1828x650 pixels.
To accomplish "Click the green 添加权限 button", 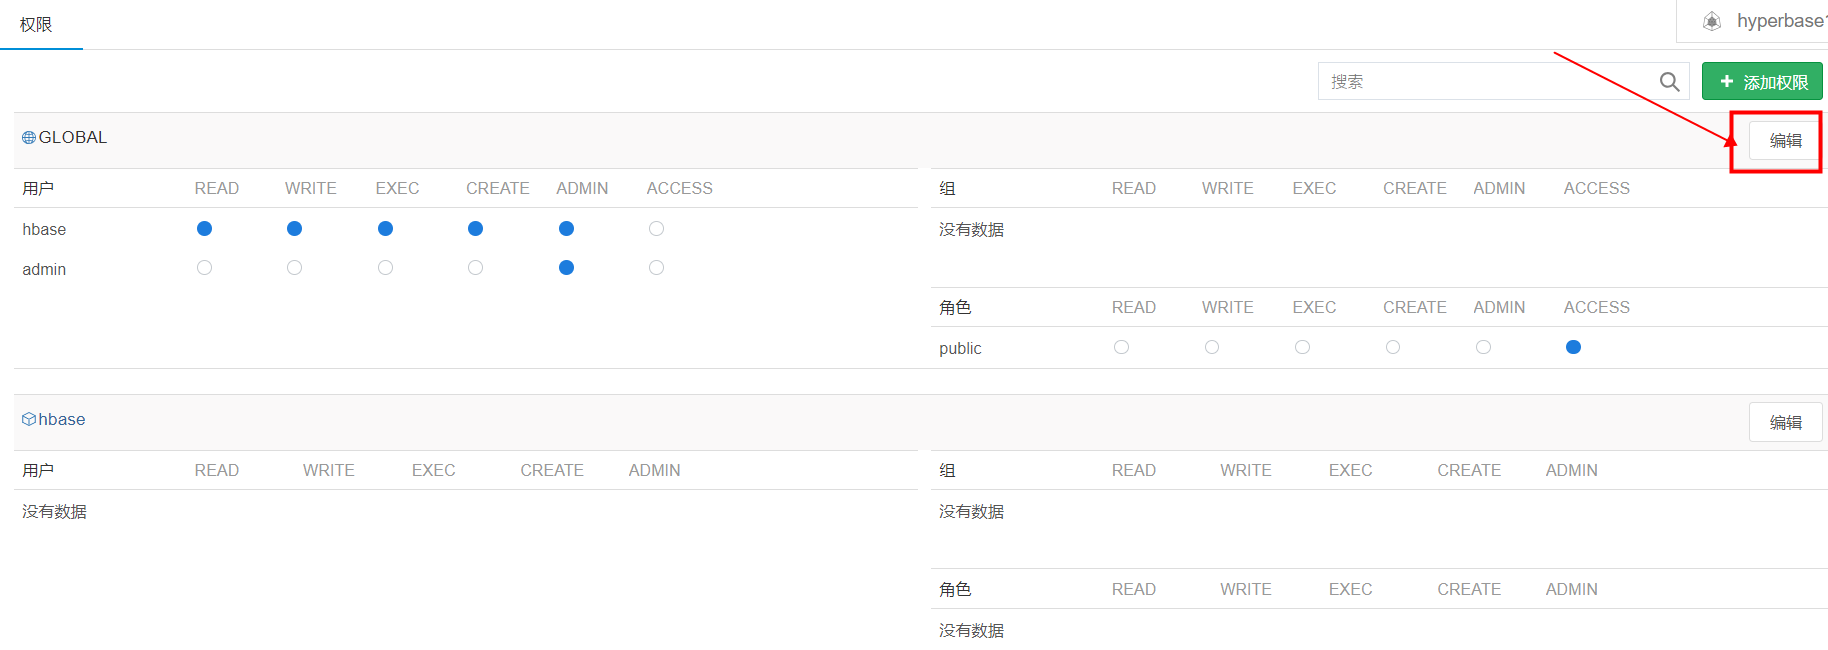I will pos(1762,82).
